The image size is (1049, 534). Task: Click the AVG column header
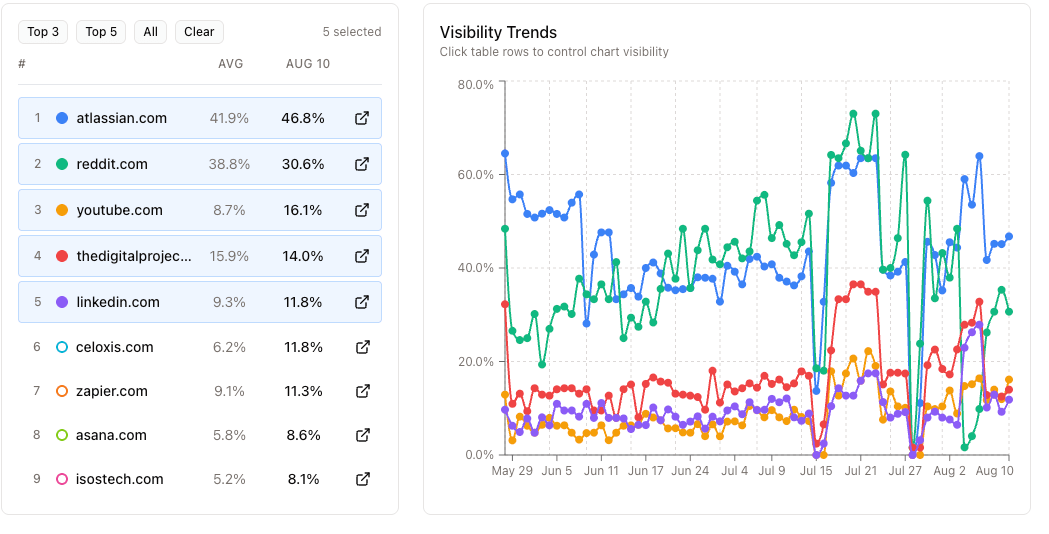coord(231,64)
